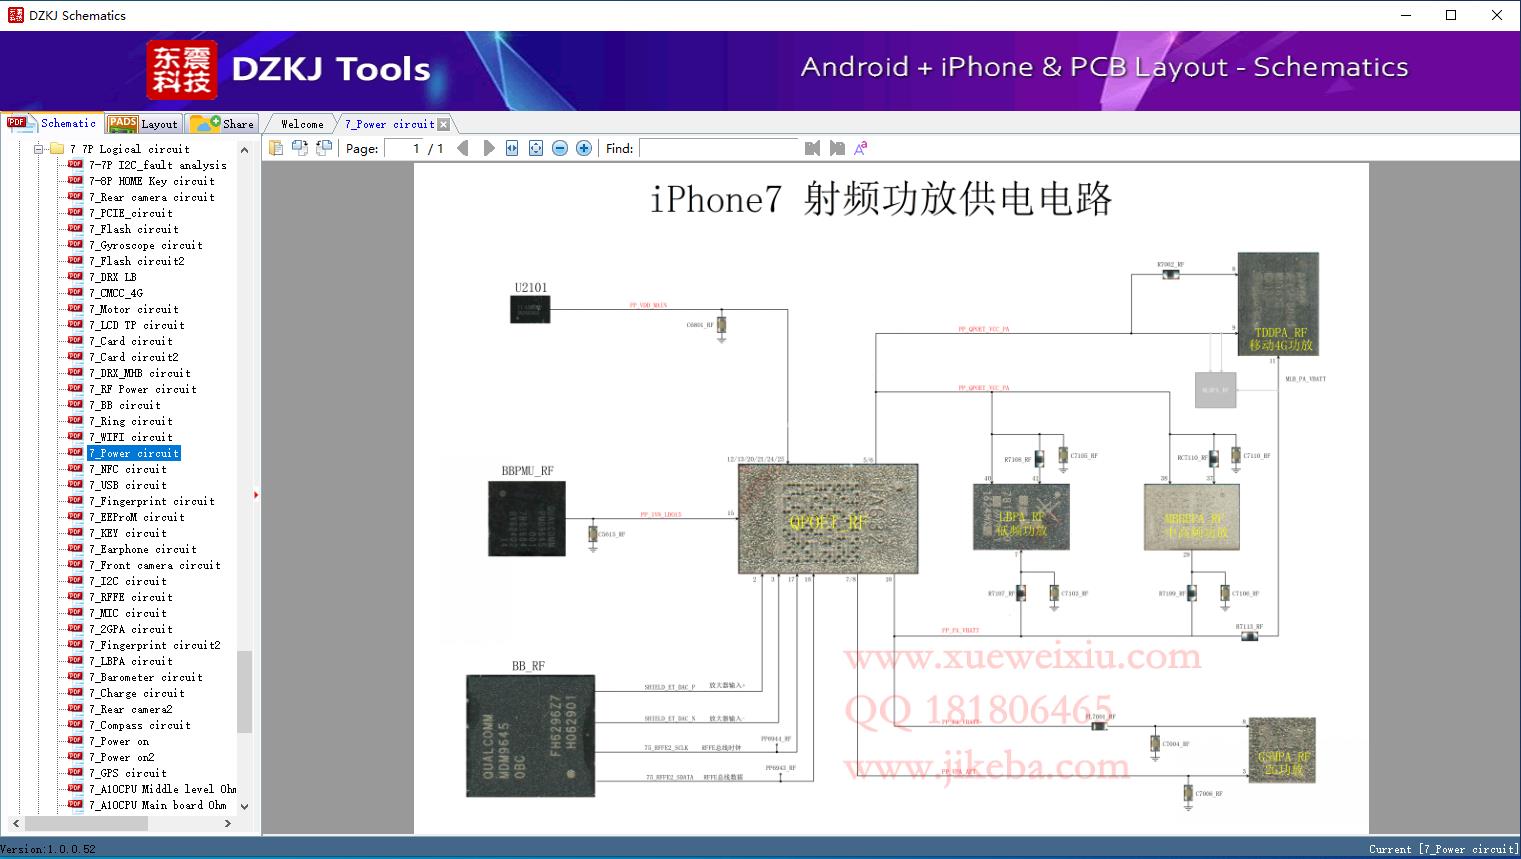Image resolution: width=1521 pixels, height=859 pixels.
Task: Open 7_Power on2 schematic
Action: [121, 757]
